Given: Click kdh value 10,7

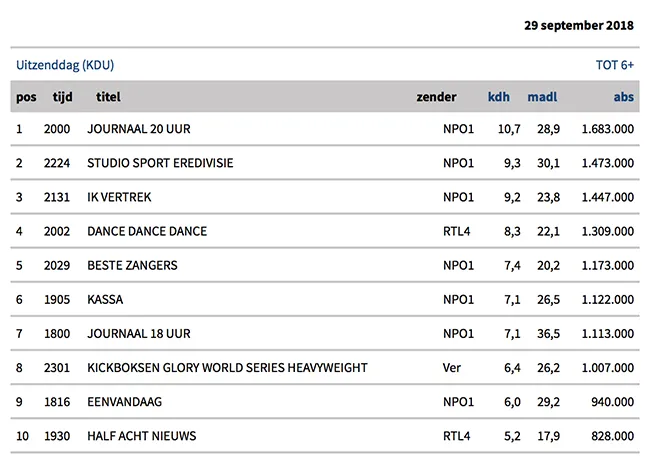Looking at the screenshot, I should tap(509, 129).
